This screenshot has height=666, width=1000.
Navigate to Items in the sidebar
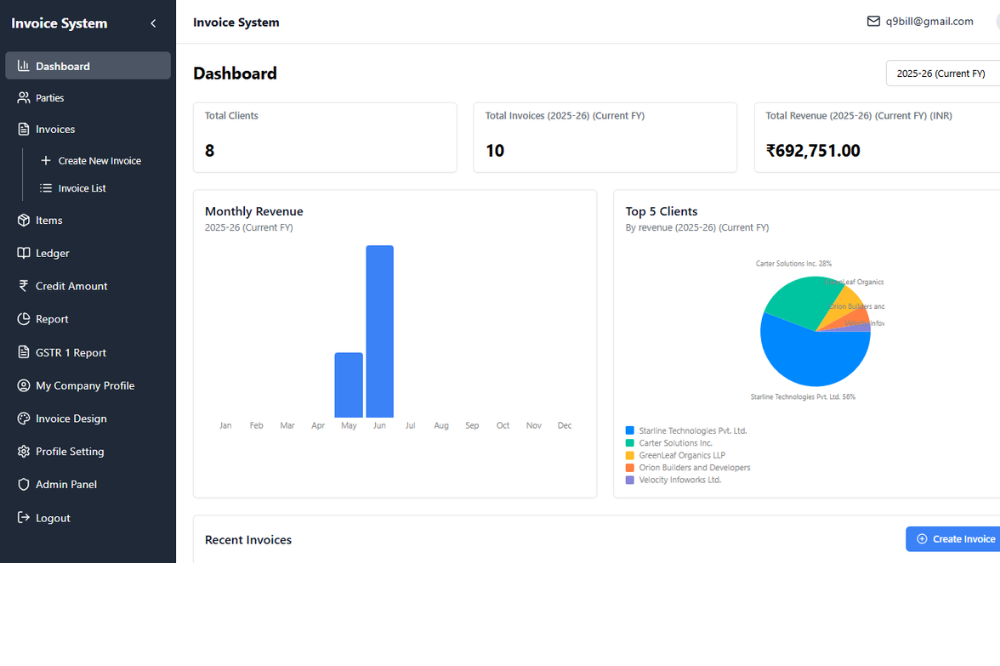click(x=88, y=220)
